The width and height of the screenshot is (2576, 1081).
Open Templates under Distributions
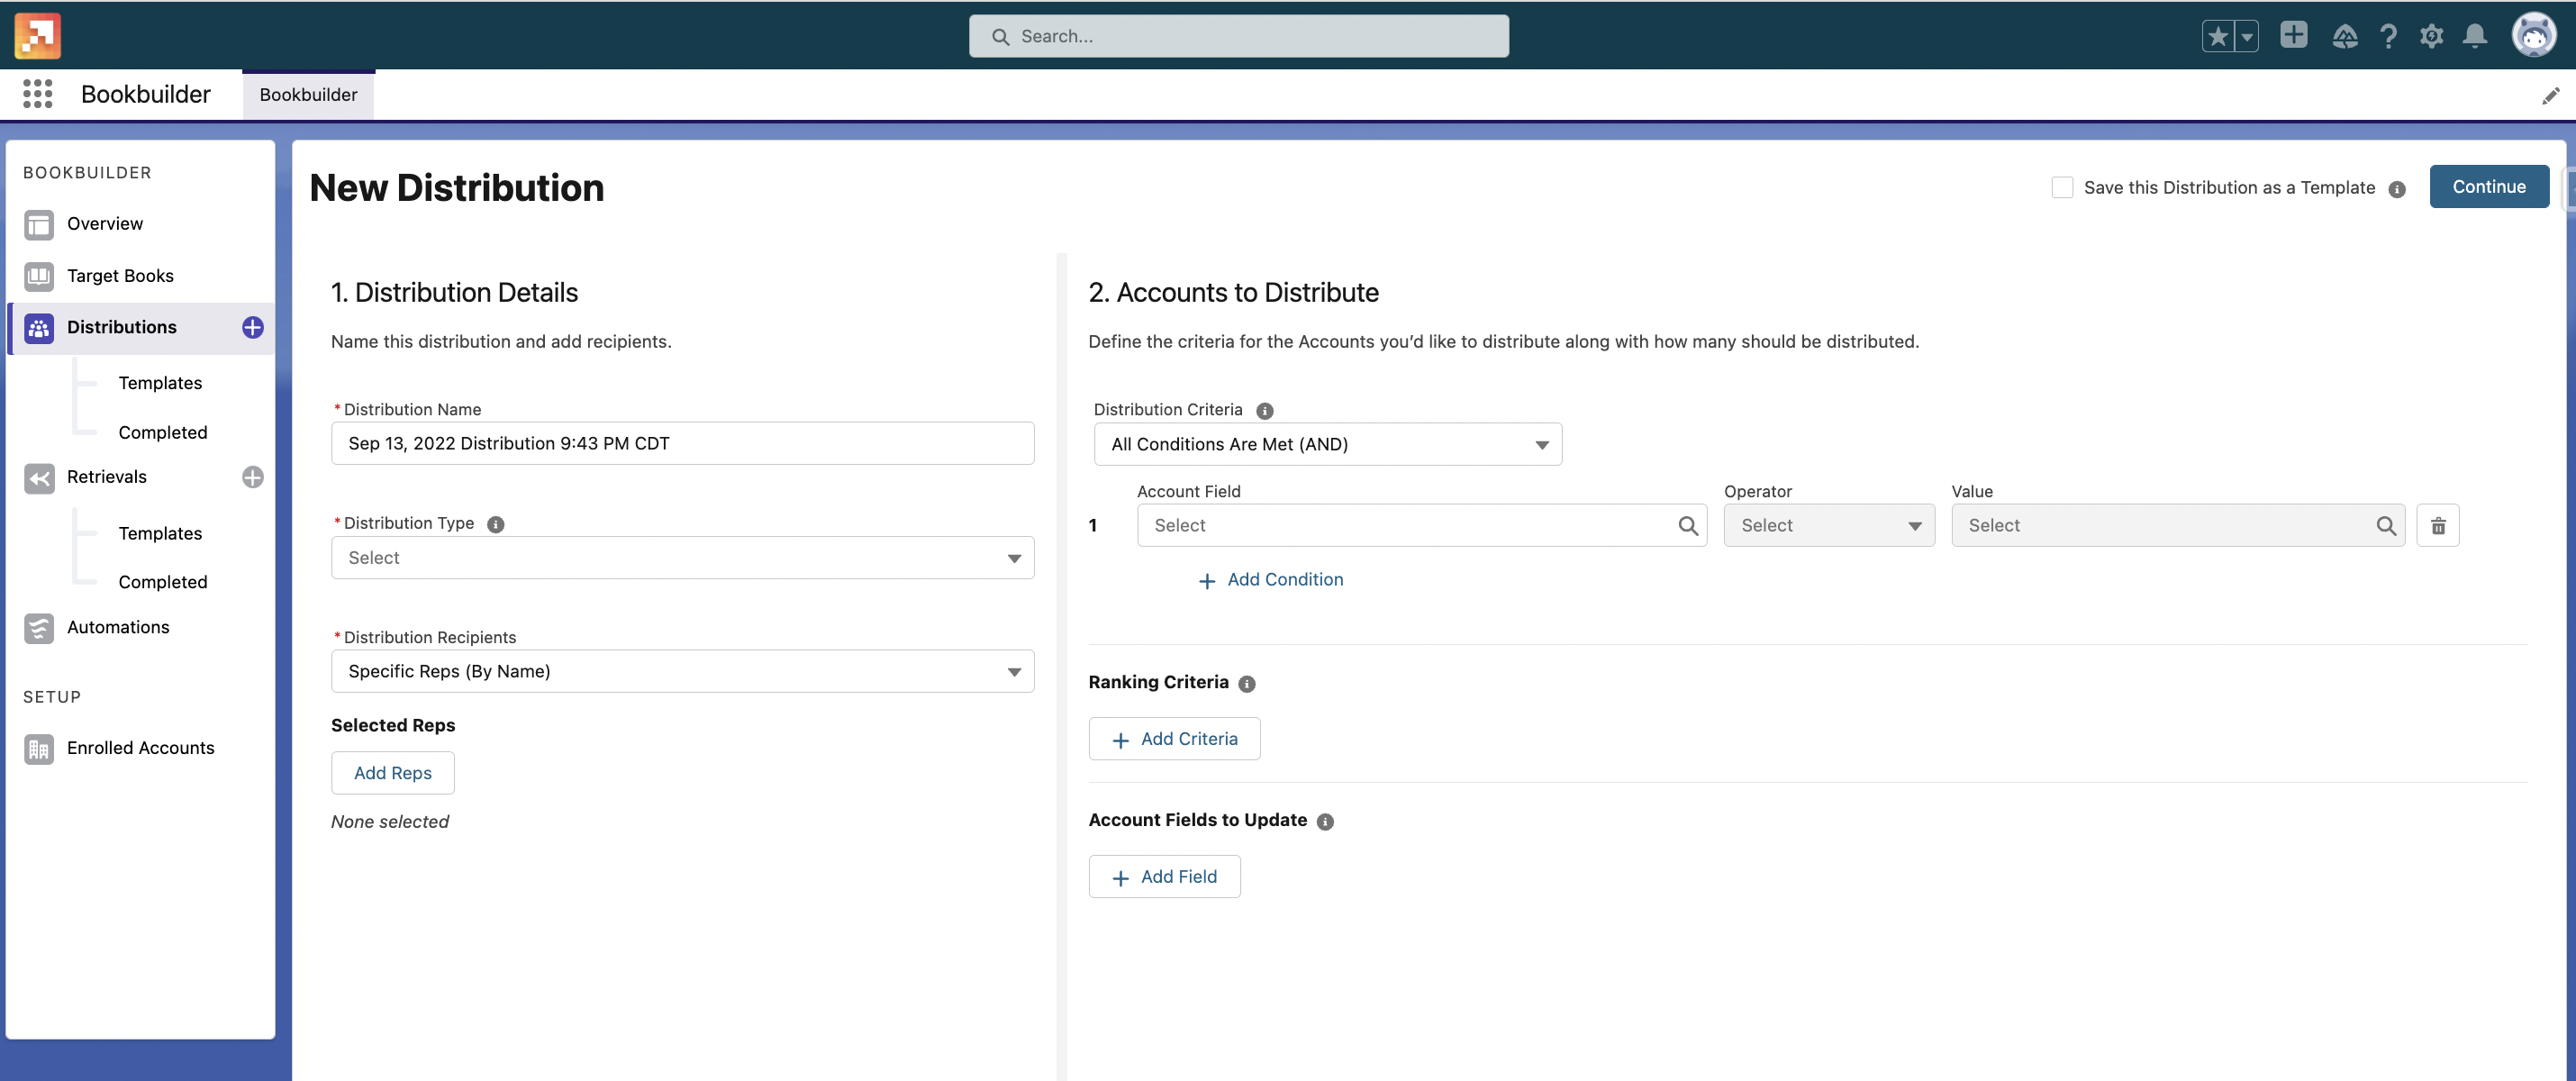[x=160, y=384]
